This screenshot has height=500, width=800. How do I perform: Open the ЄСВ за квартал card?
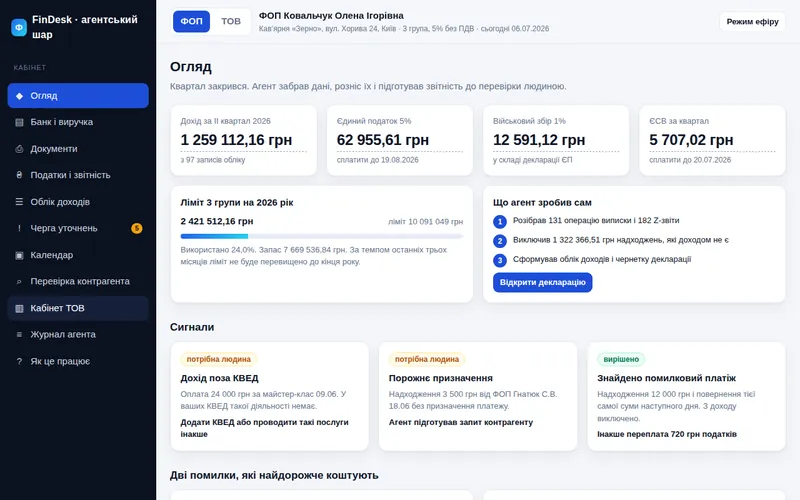[712, 140]
